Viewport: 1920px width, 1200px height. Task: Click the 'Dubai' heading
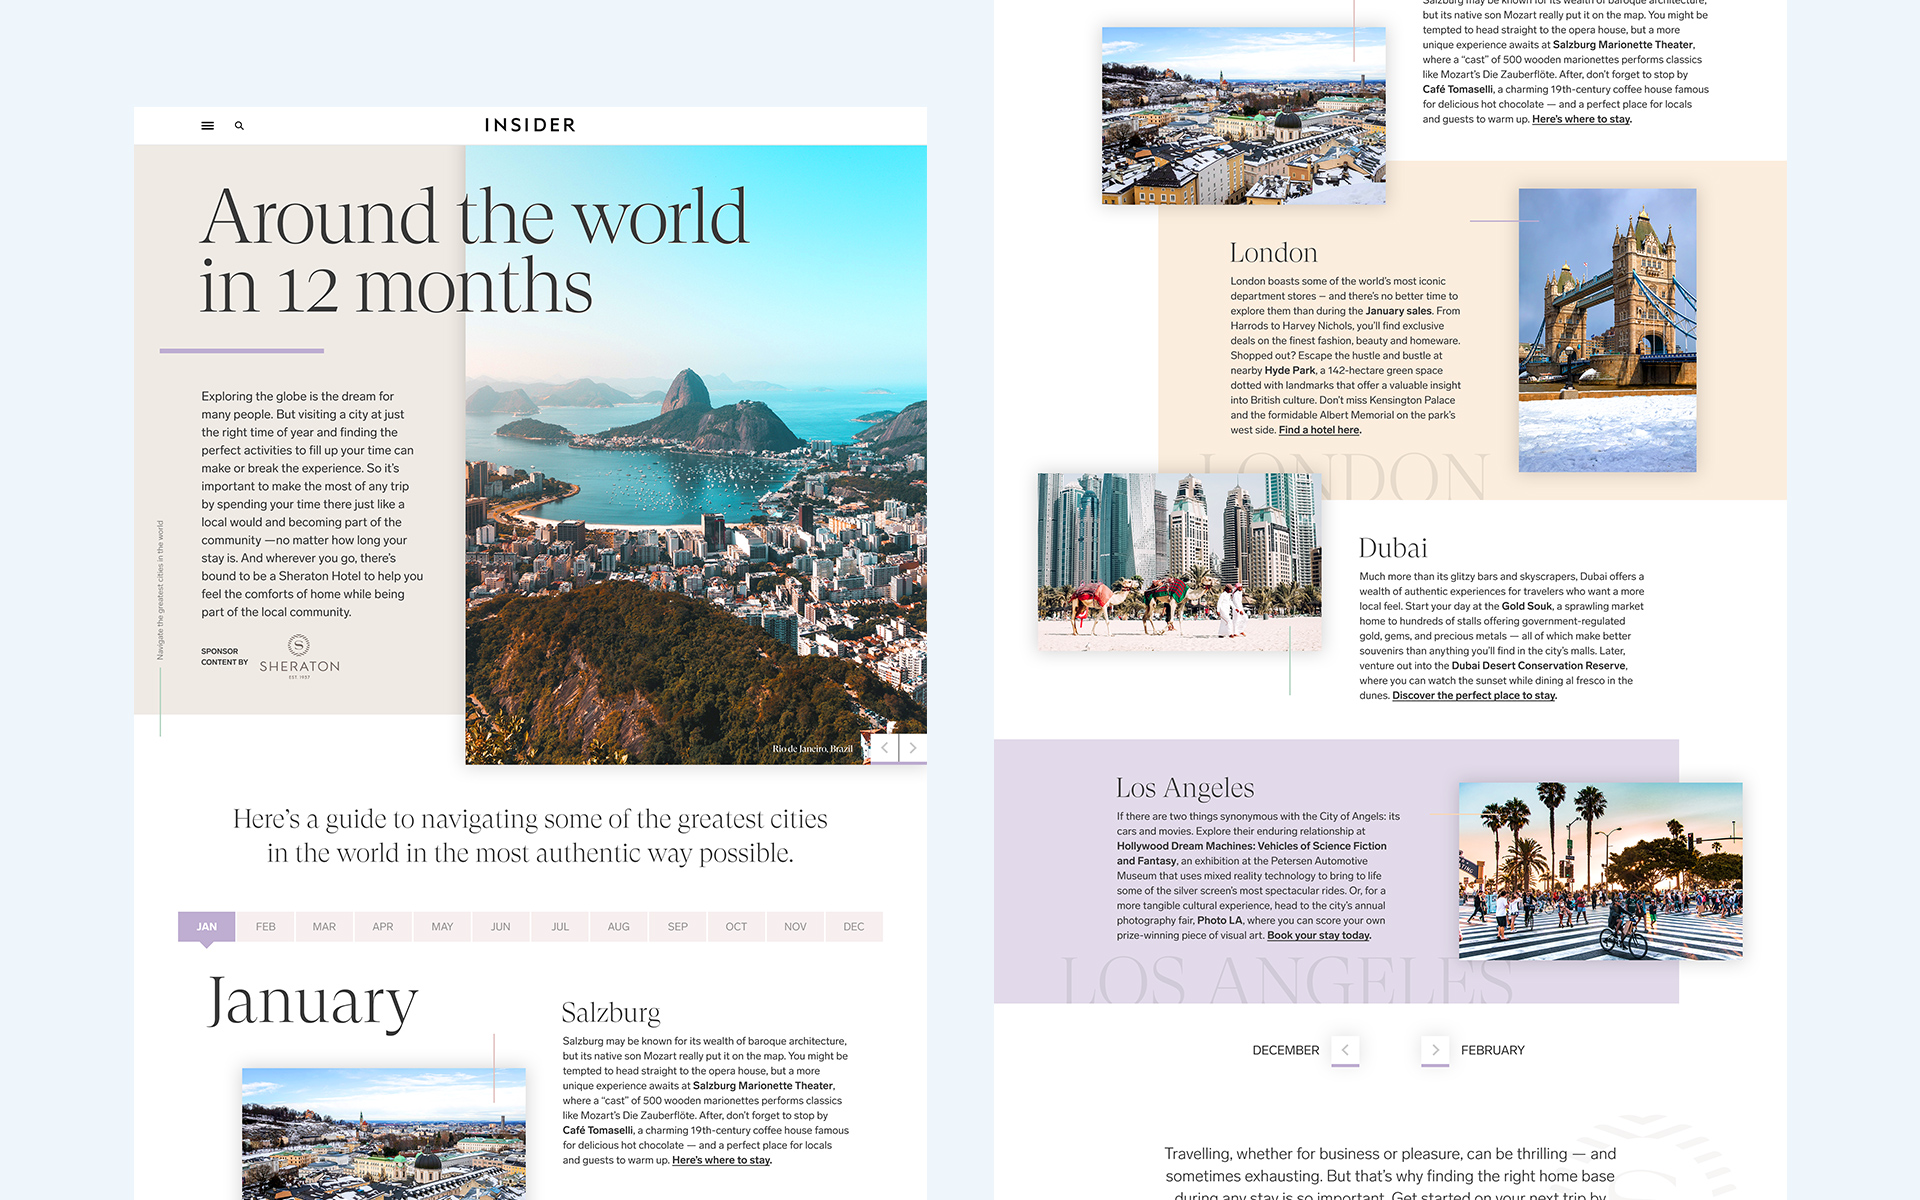click(1393, 548)
